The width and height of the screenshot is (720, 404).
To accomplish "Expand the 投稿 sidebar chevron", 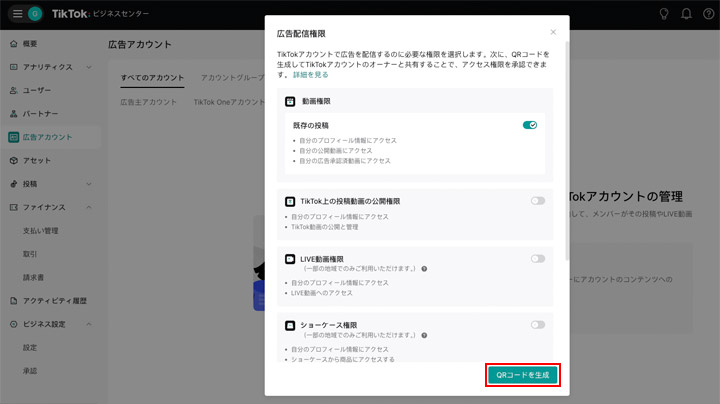I will [89, 184].
